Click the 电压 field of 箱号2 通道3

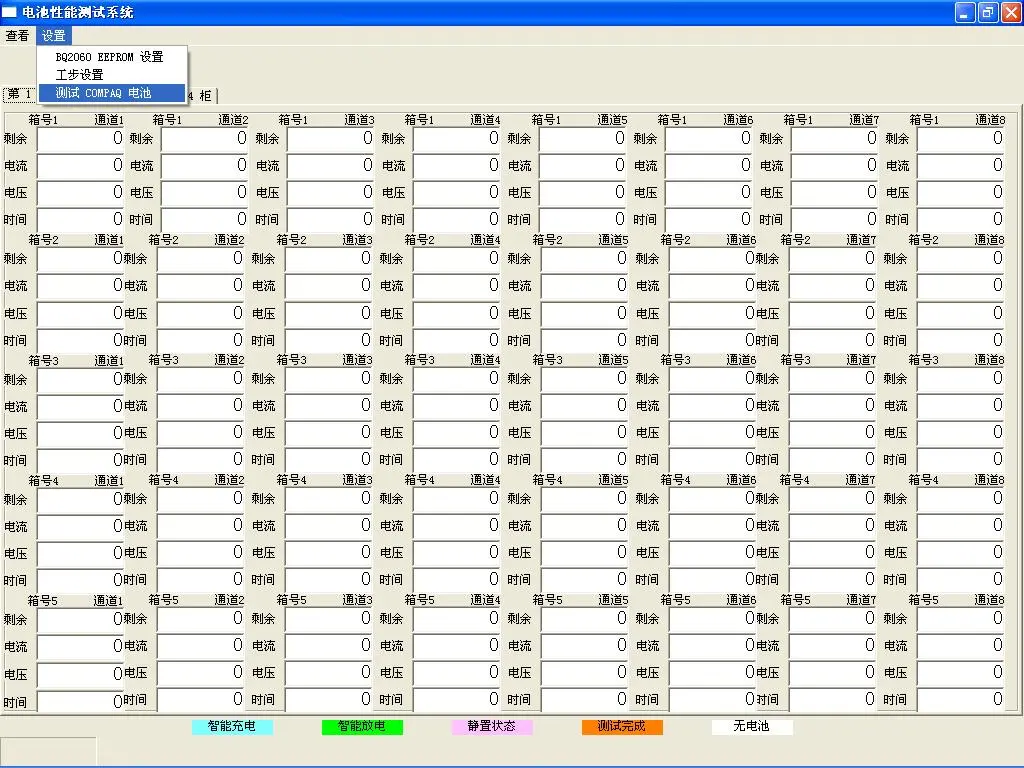[328, 313]
